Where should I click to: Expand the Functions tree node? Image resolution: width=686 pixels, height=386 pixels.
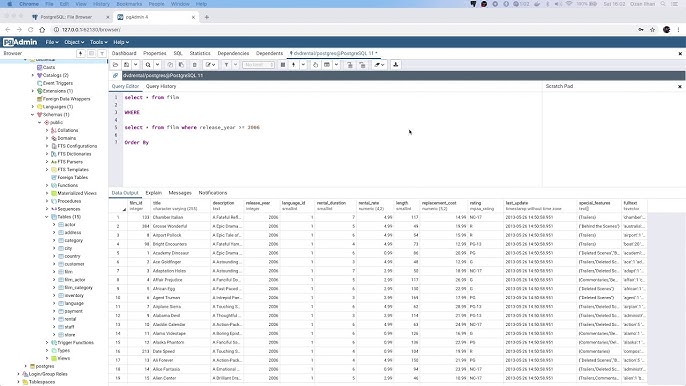[47, 186]
